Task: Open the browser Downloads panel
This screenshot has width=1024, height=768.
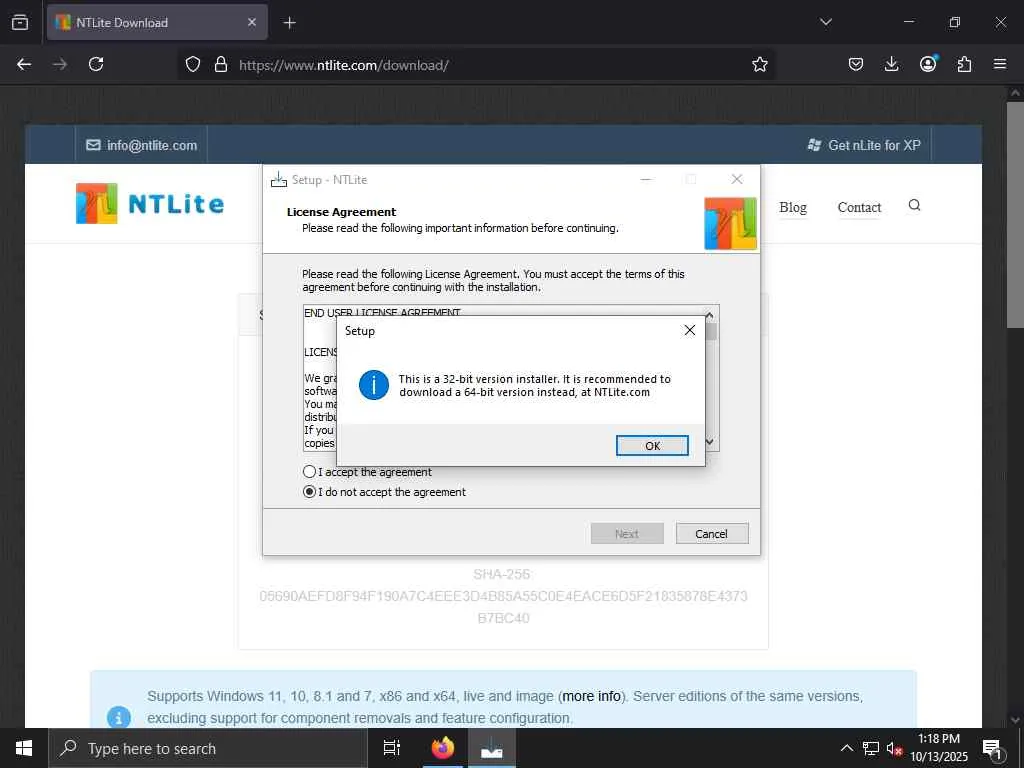Action: pos(891,64)
